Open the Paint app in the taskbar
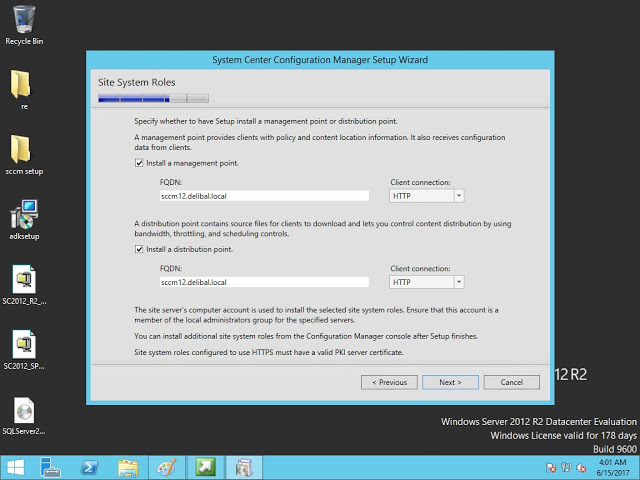 166,467
